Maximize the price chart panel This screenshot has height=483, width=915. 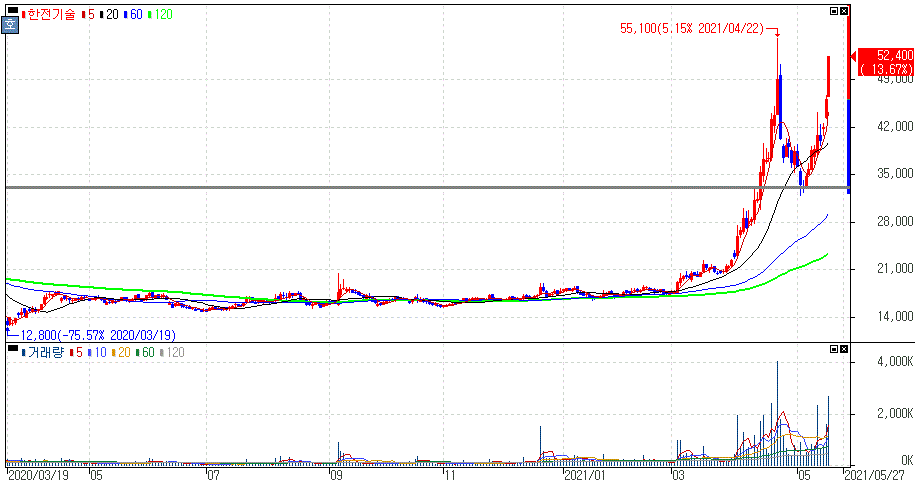834,11
